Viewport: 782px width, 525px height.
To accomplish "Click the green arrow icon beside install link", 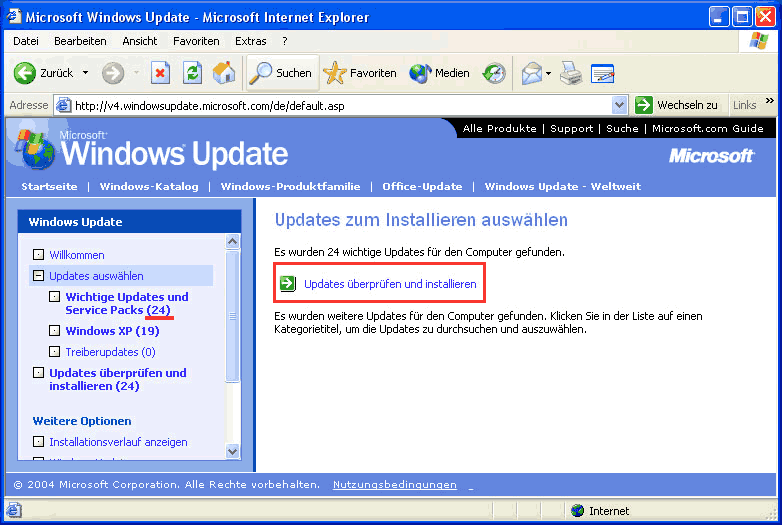I will (288, 283).
